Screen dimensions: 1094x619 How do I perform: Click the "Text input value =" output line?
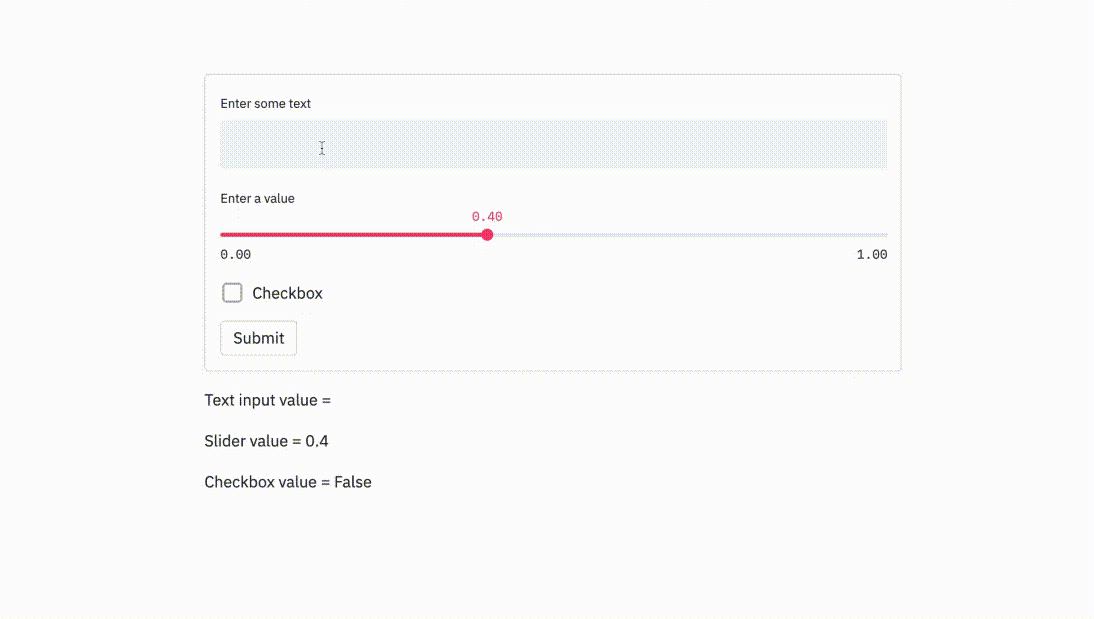(x=267, y=401)
